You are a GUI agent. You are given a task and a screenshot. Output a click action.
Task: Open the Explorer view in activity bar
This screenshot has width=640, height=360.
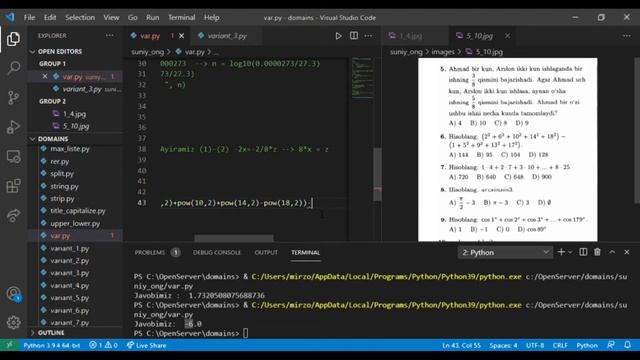13,39
